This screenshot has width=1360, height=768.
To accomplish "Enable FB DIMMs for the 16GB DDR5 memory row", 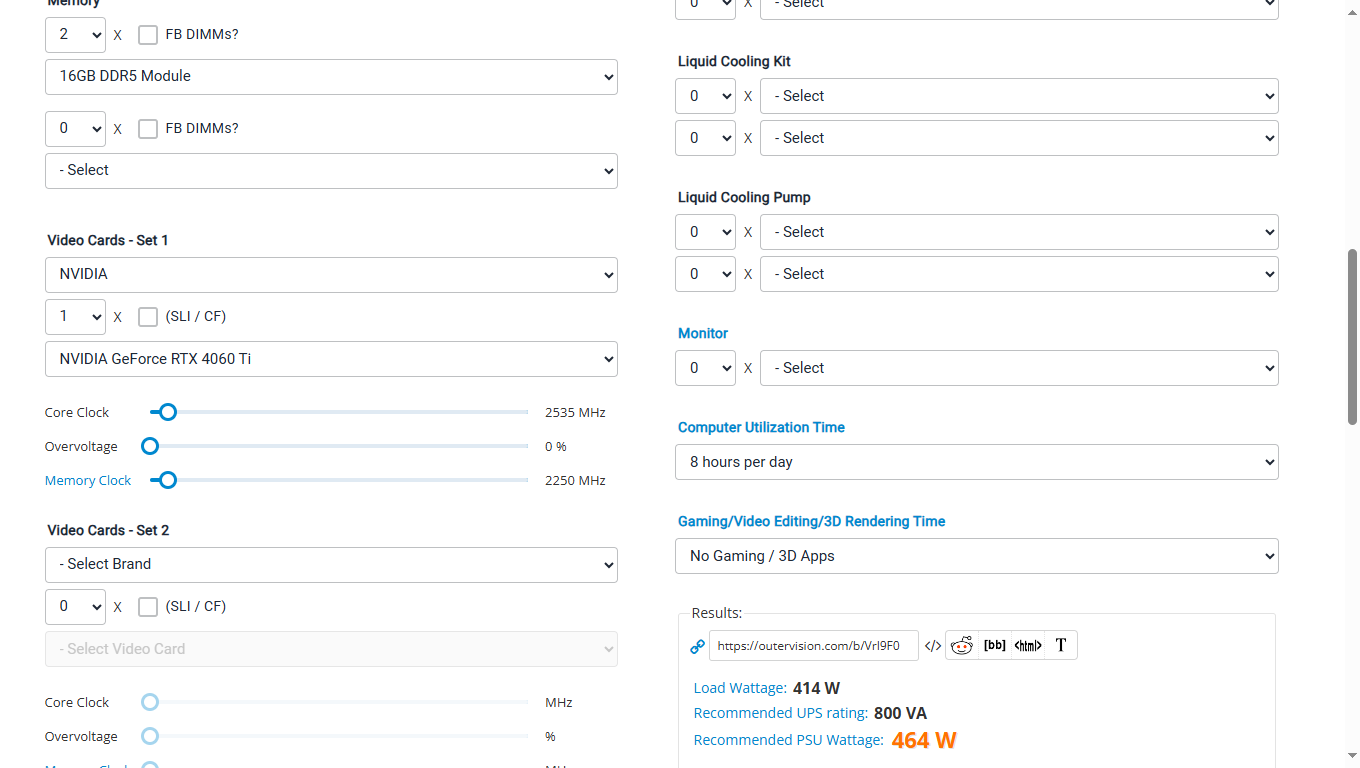I will tap(148, 35).
